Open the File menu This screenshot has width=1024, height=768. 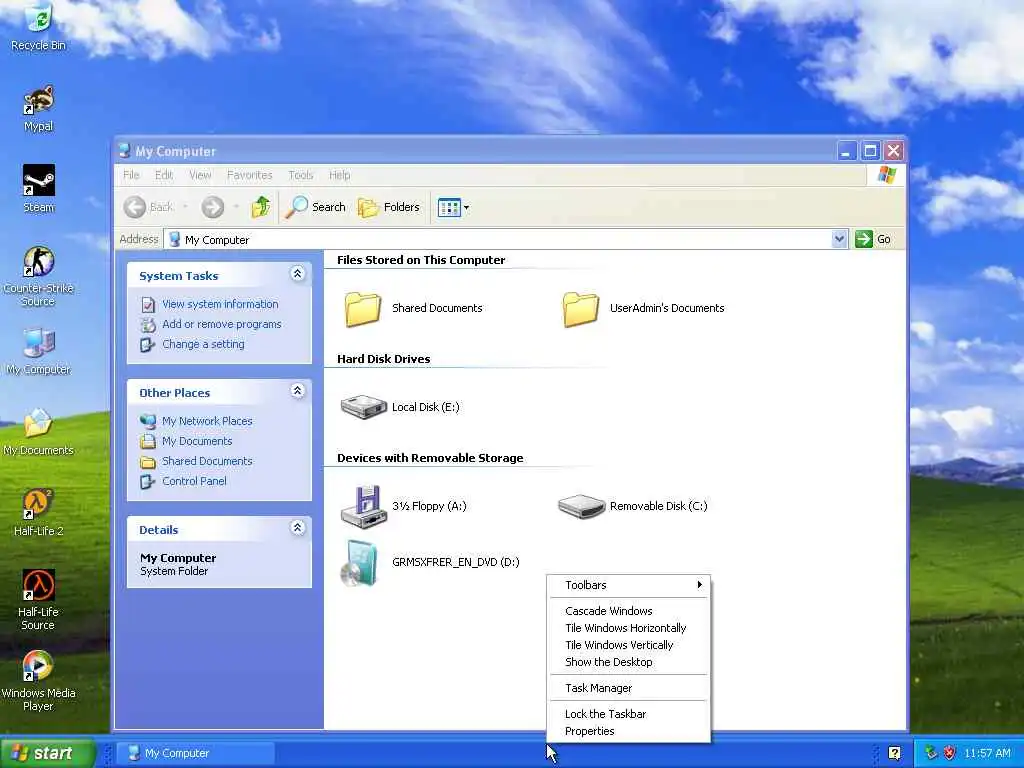131,175
